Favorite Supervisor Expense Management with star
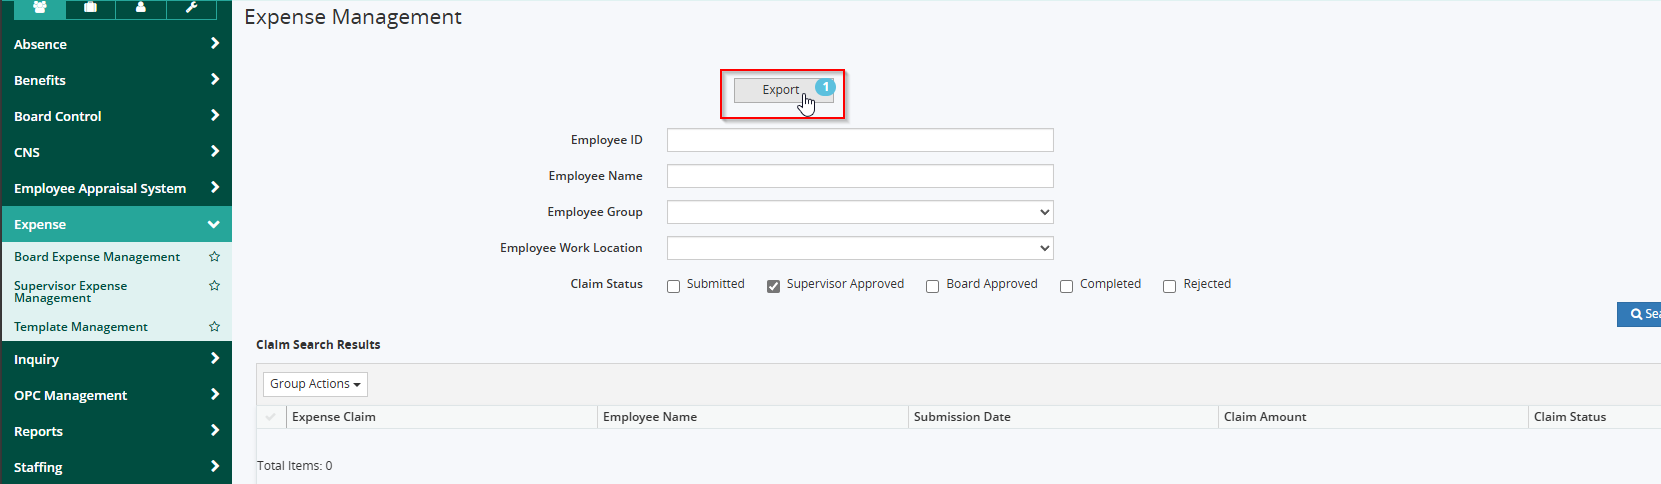 click(214, 286)
